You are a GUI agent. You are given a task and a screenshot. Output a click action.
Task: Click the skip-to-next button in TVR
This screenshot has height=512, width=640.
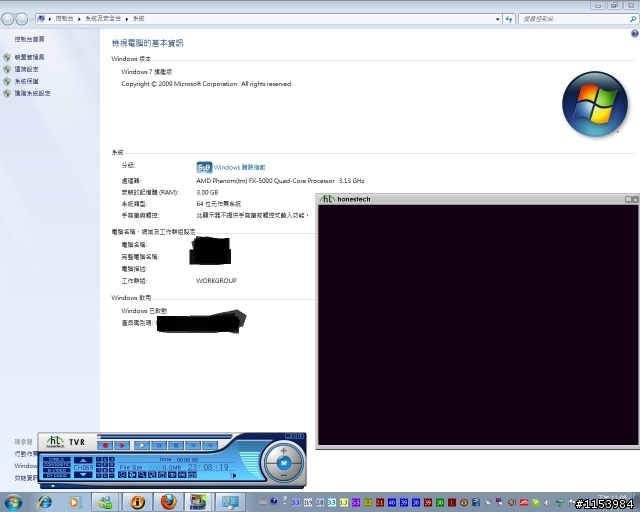[210, 445]
